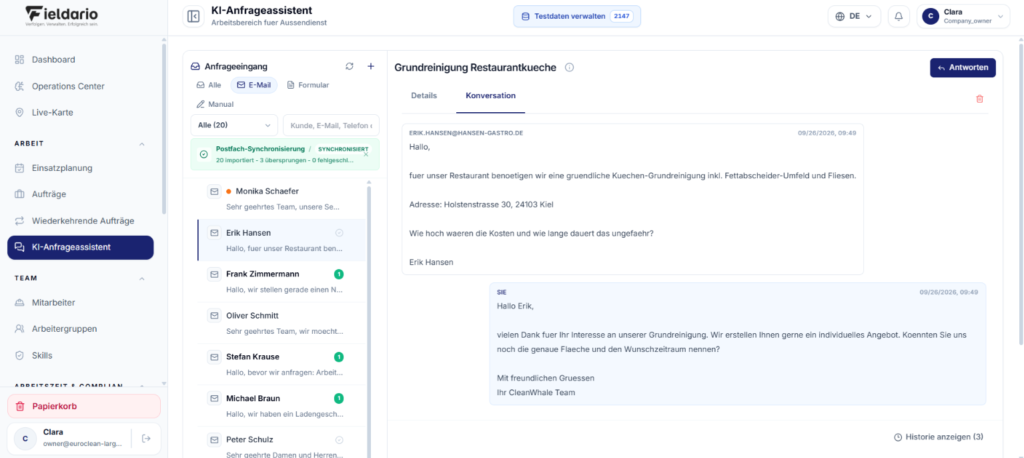Click the logout icon next to Clara
This screenshot has width=1024, height=458.
[146, 438]
